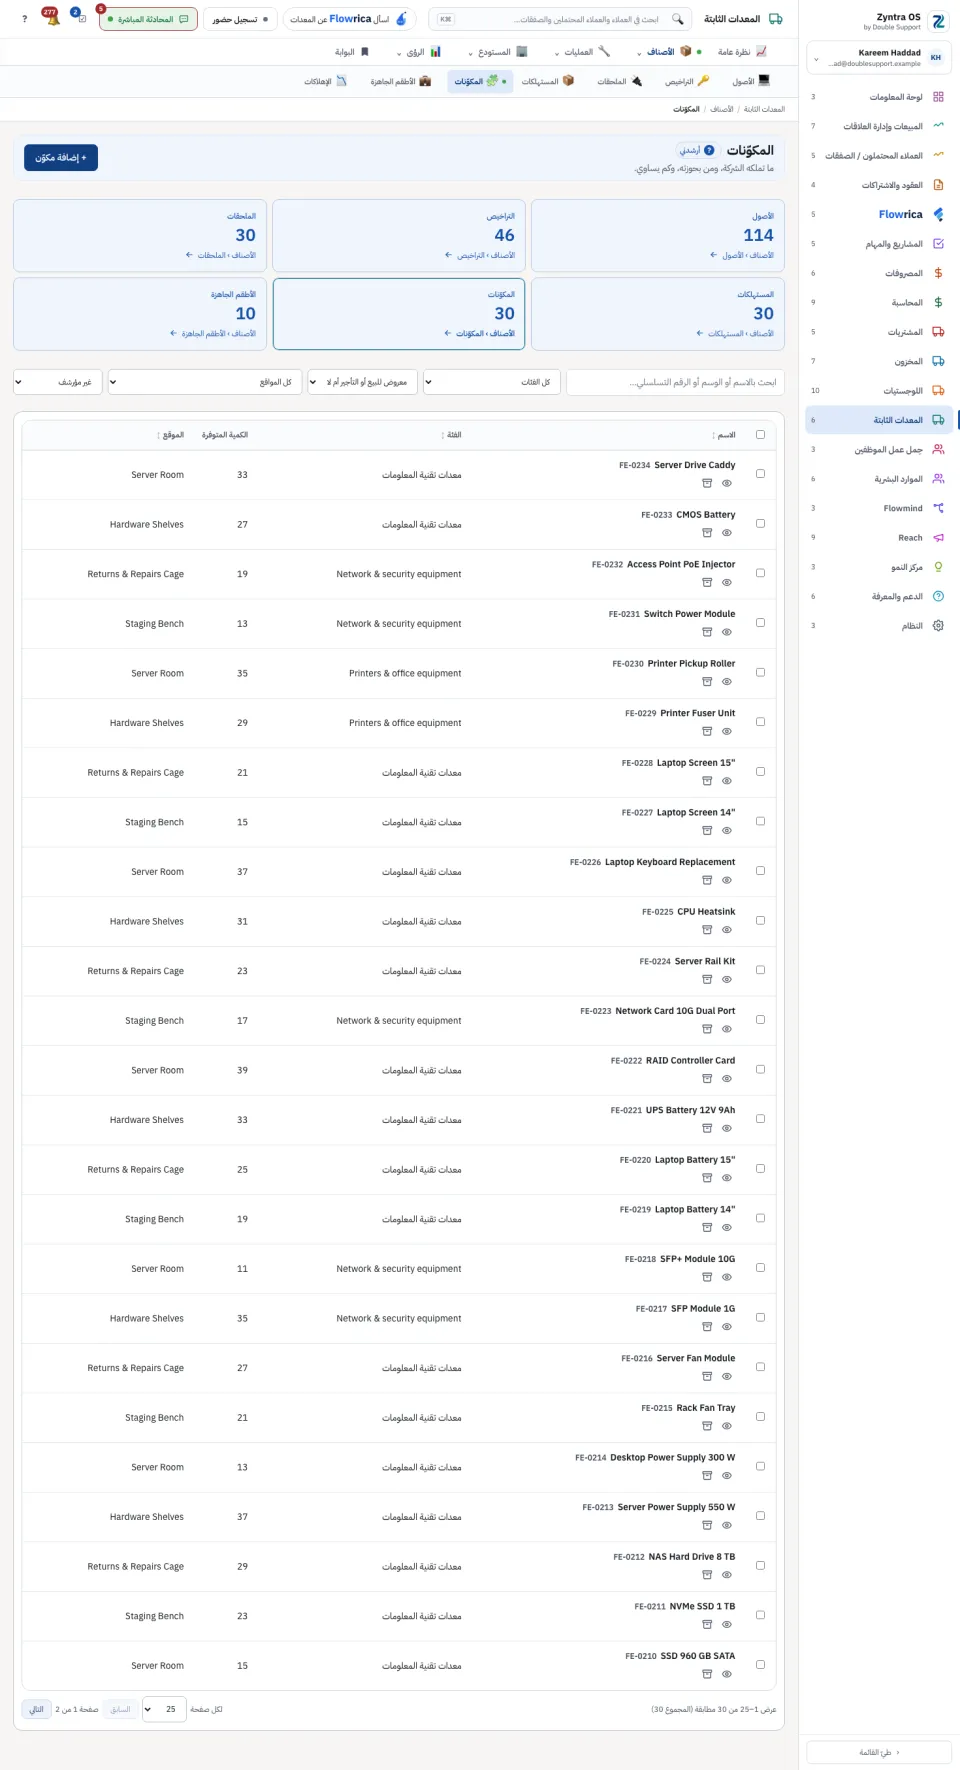Open الدعم والمعرفة support in sidebar
The width and height of the screenshot is (960, 1770).
click(880, 596)
